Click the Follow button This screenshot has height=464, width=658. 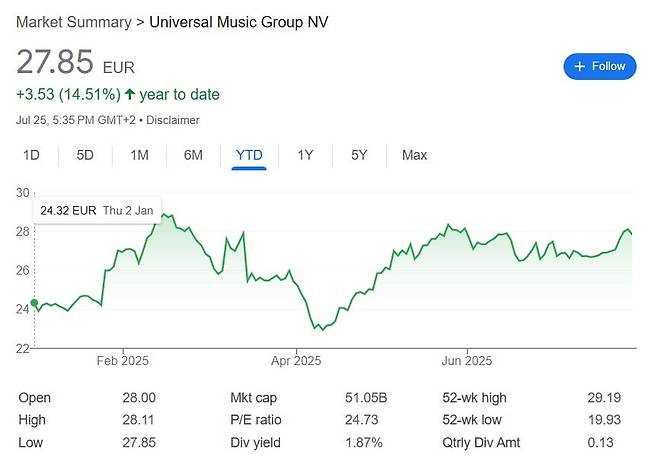[x=600, y=66]
